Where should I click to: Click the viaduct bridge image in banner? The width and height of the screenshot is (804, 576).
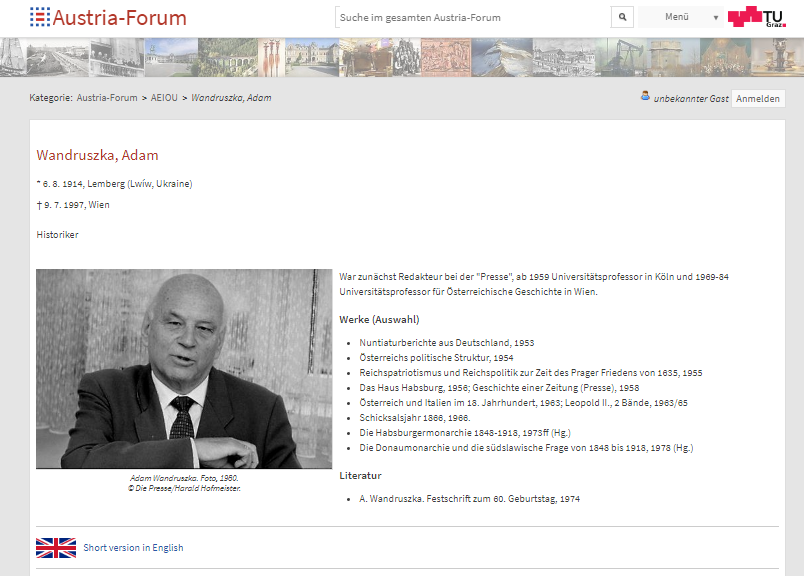(x=226, y=57)
